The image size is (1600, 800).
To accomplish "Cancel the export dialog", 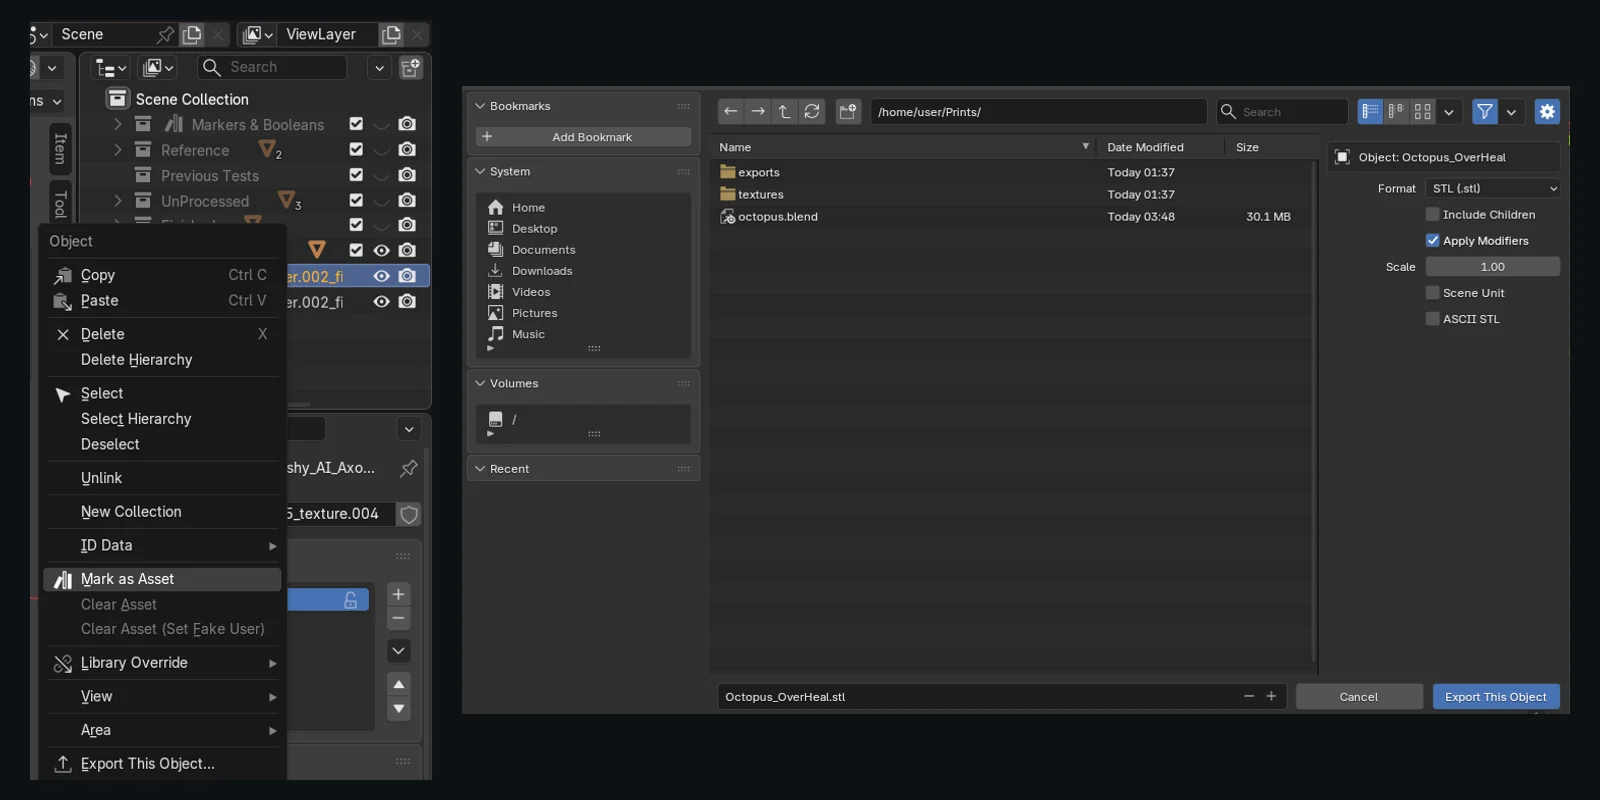I will point(1359,697).
